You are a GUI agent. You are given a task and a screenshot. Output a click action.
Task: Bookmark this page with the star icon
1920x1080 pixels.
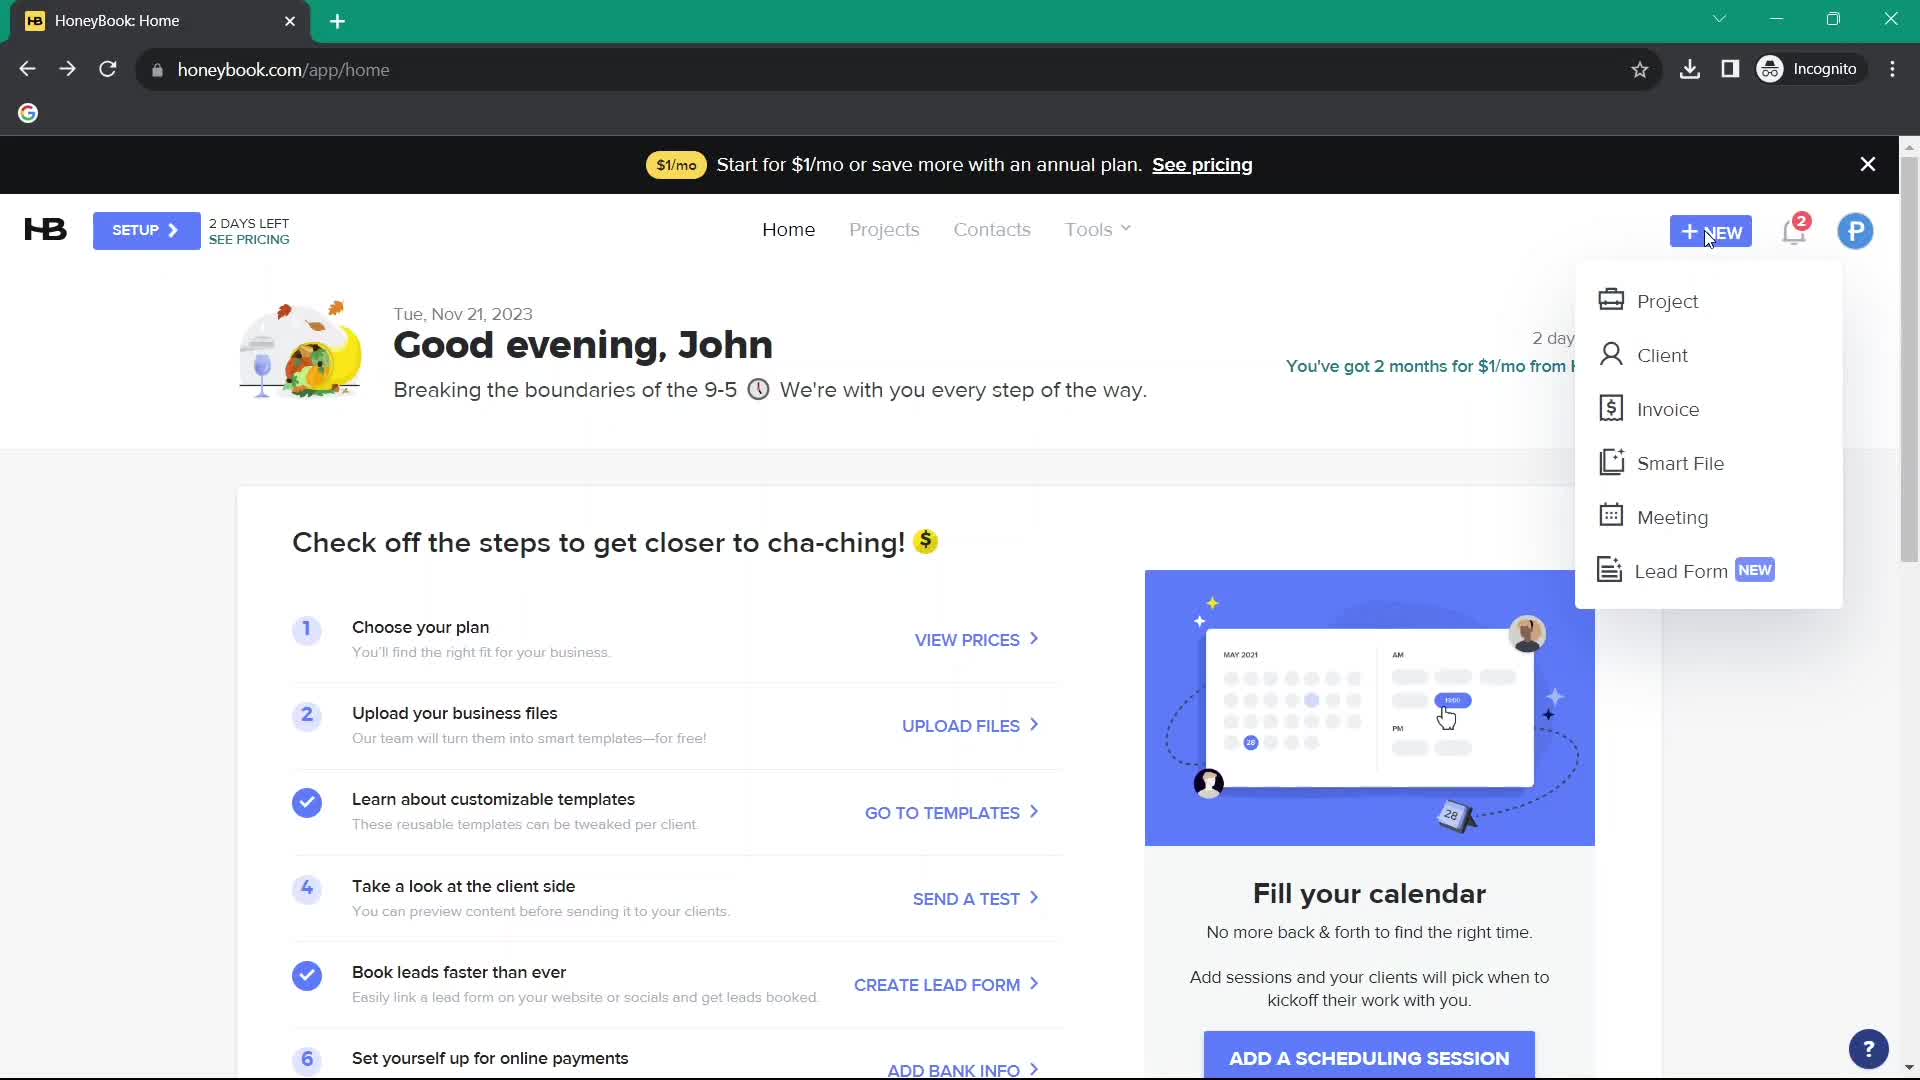coord(1639,70)
